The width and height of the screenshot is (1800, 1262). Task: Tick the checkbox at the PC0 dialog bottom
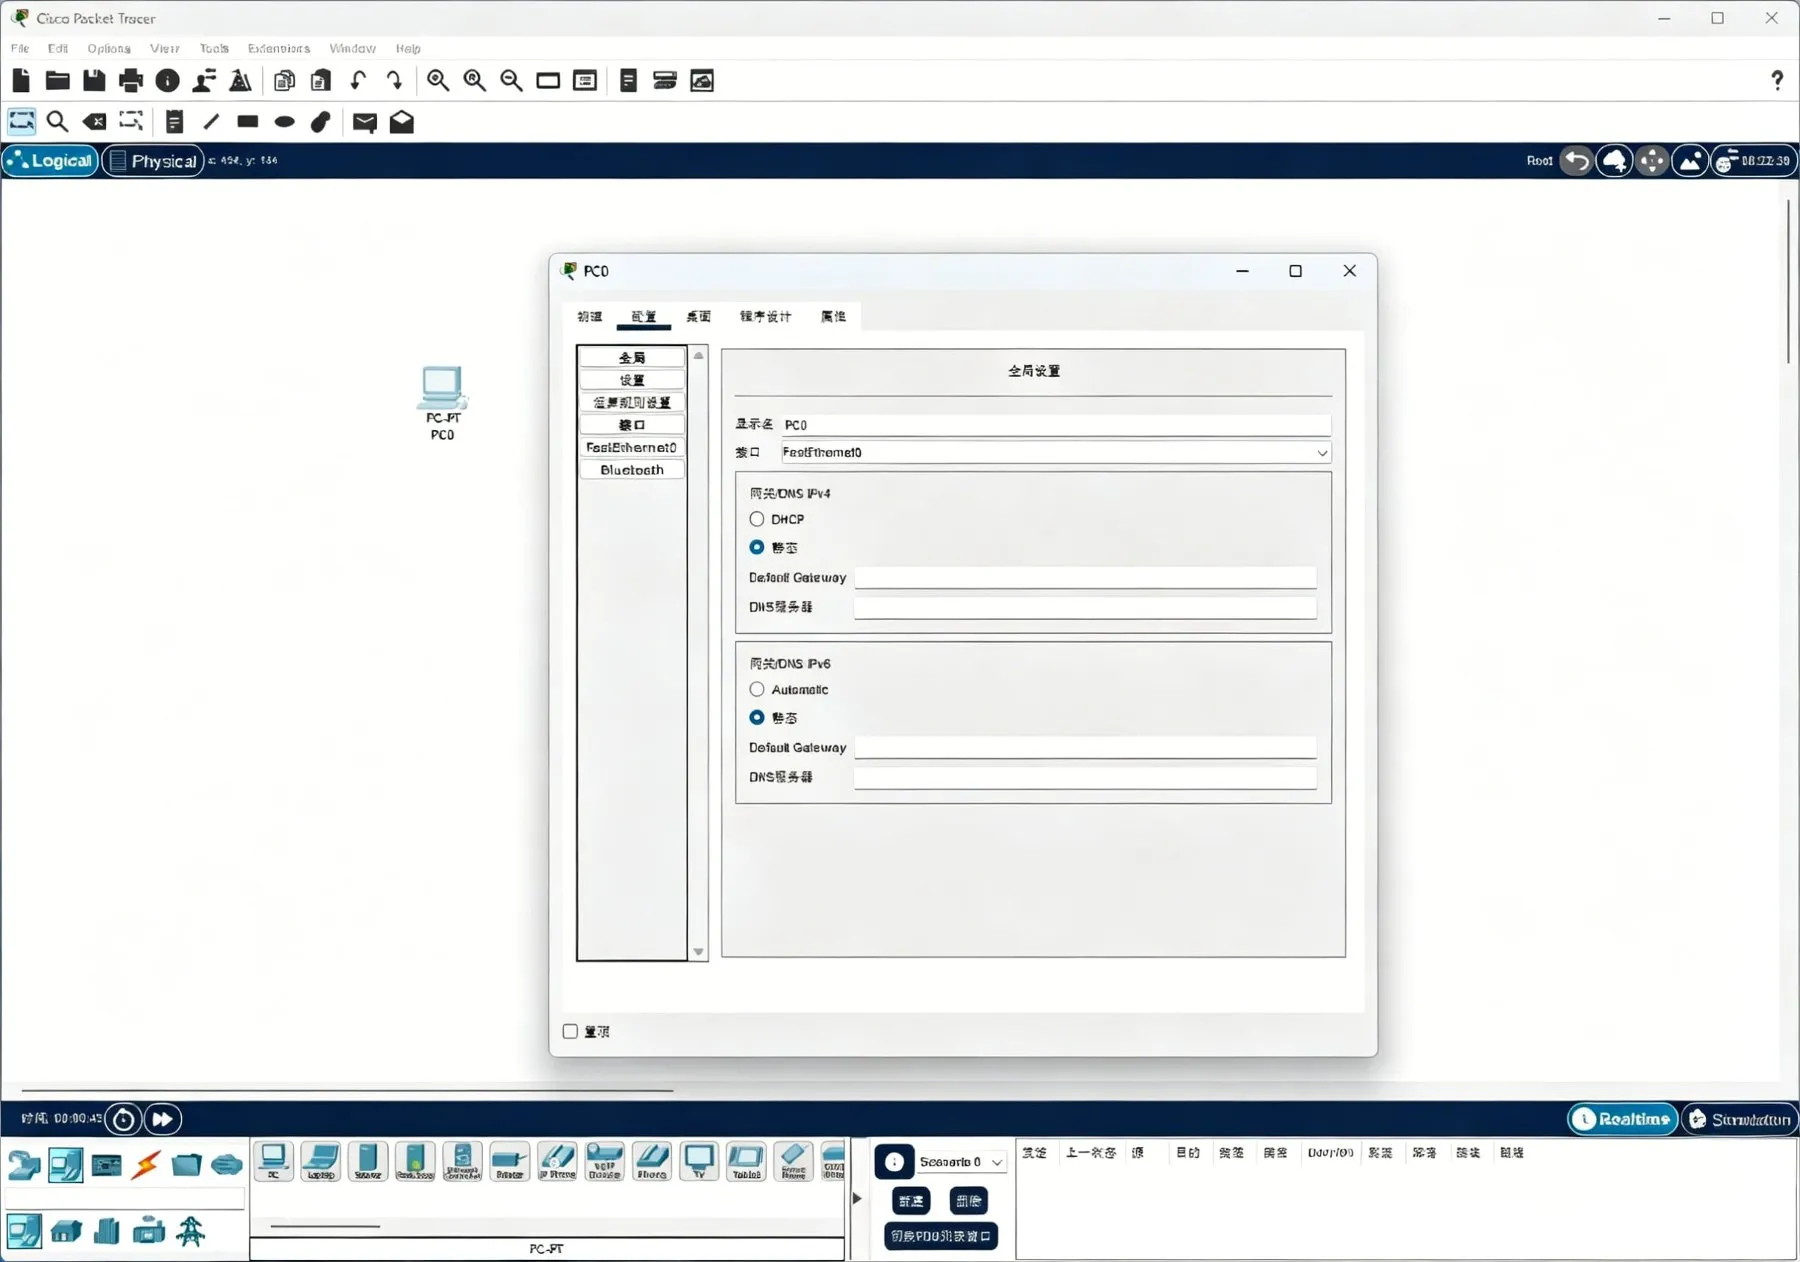pyautogui.click(x=570, y=1031)
